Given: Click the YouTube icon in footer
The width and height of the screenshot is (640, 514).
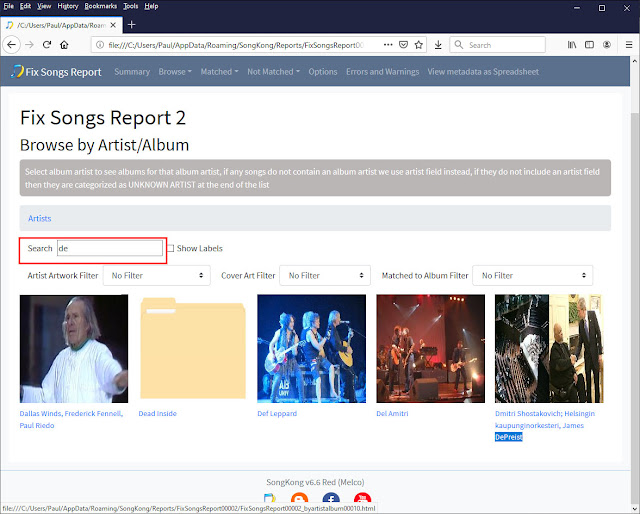Looking at the screenshot, I should 362,498.
